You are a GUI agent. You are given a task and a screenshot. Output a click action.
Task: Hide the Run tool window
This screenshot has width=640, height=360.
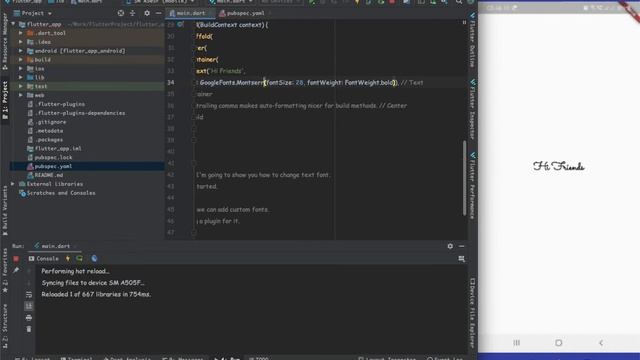(x=462, y=246)
